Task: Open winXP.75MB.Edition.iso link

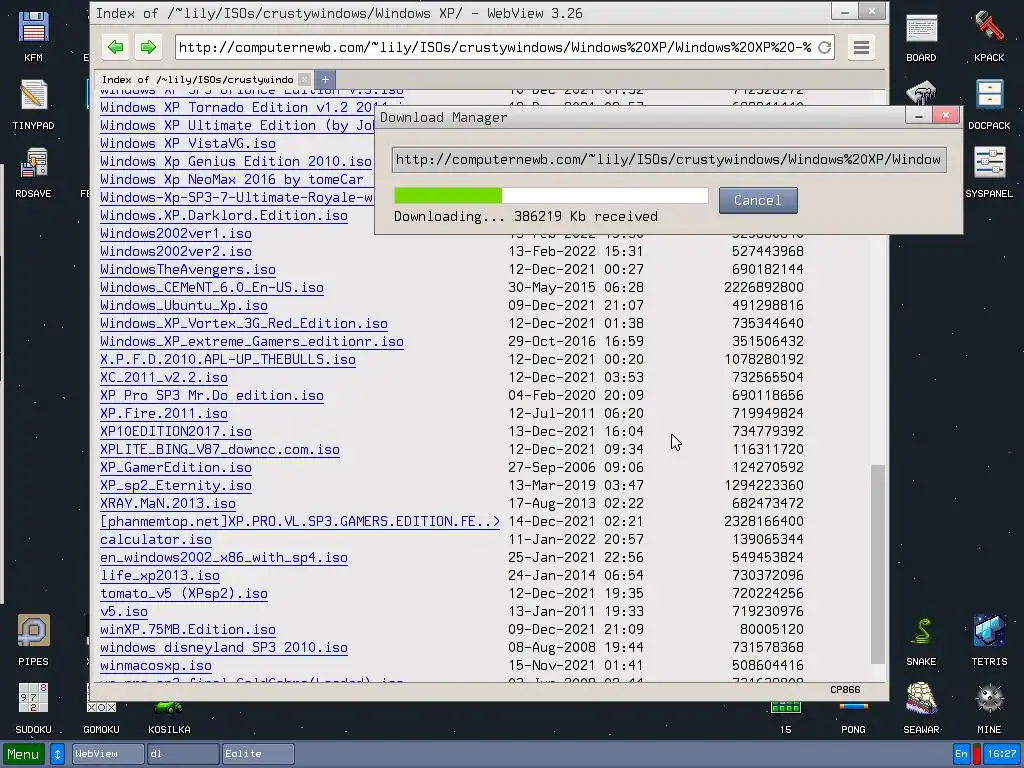Action: [x=188, y=630]
